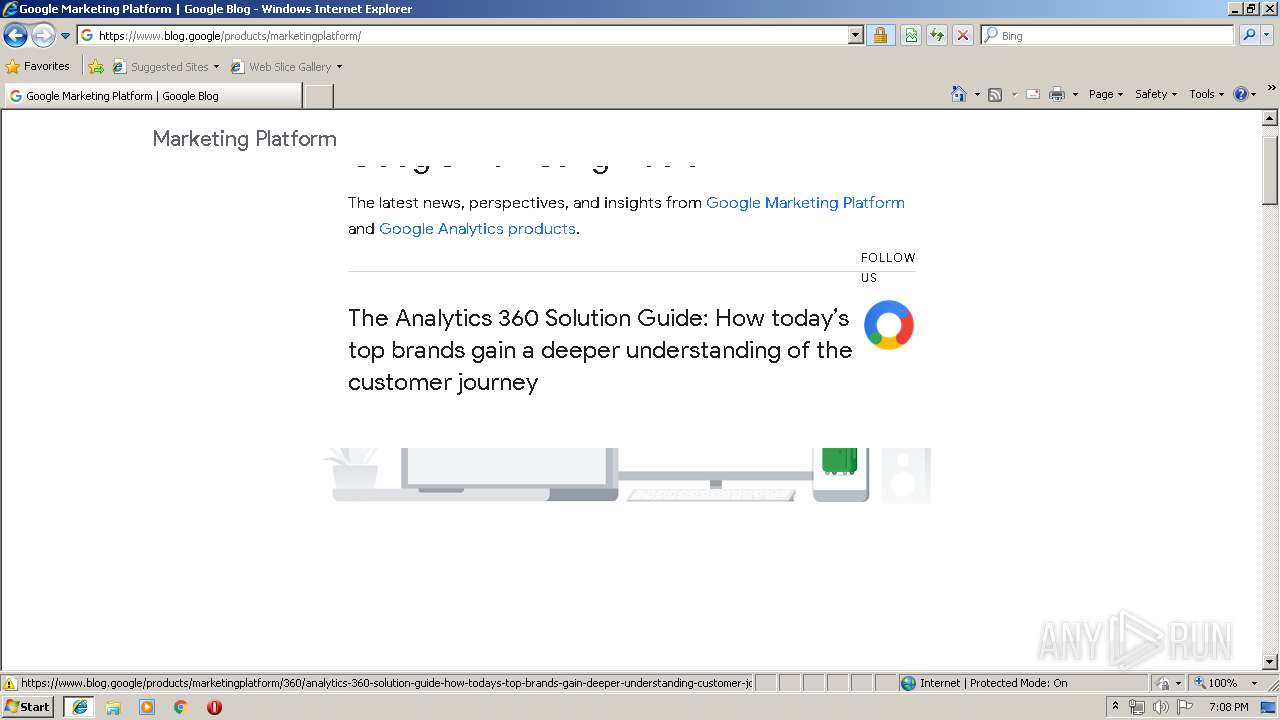Open the recent pages dropdown arrow

(66, 36)
